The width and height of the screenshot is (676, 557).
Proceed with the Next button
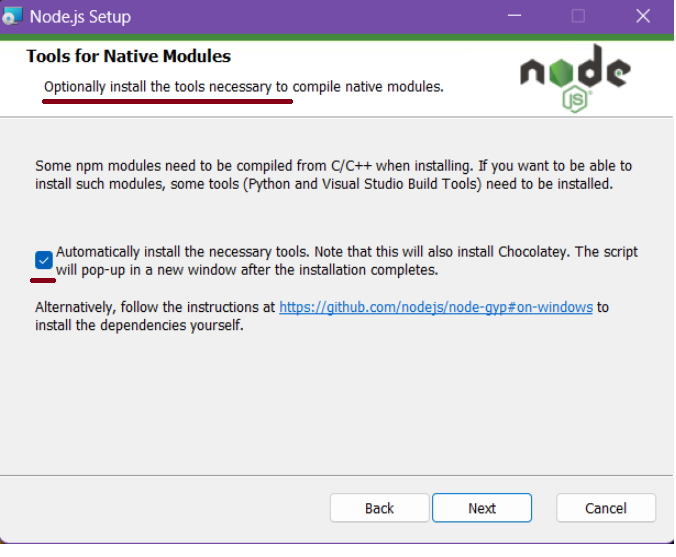coord(482,508)
